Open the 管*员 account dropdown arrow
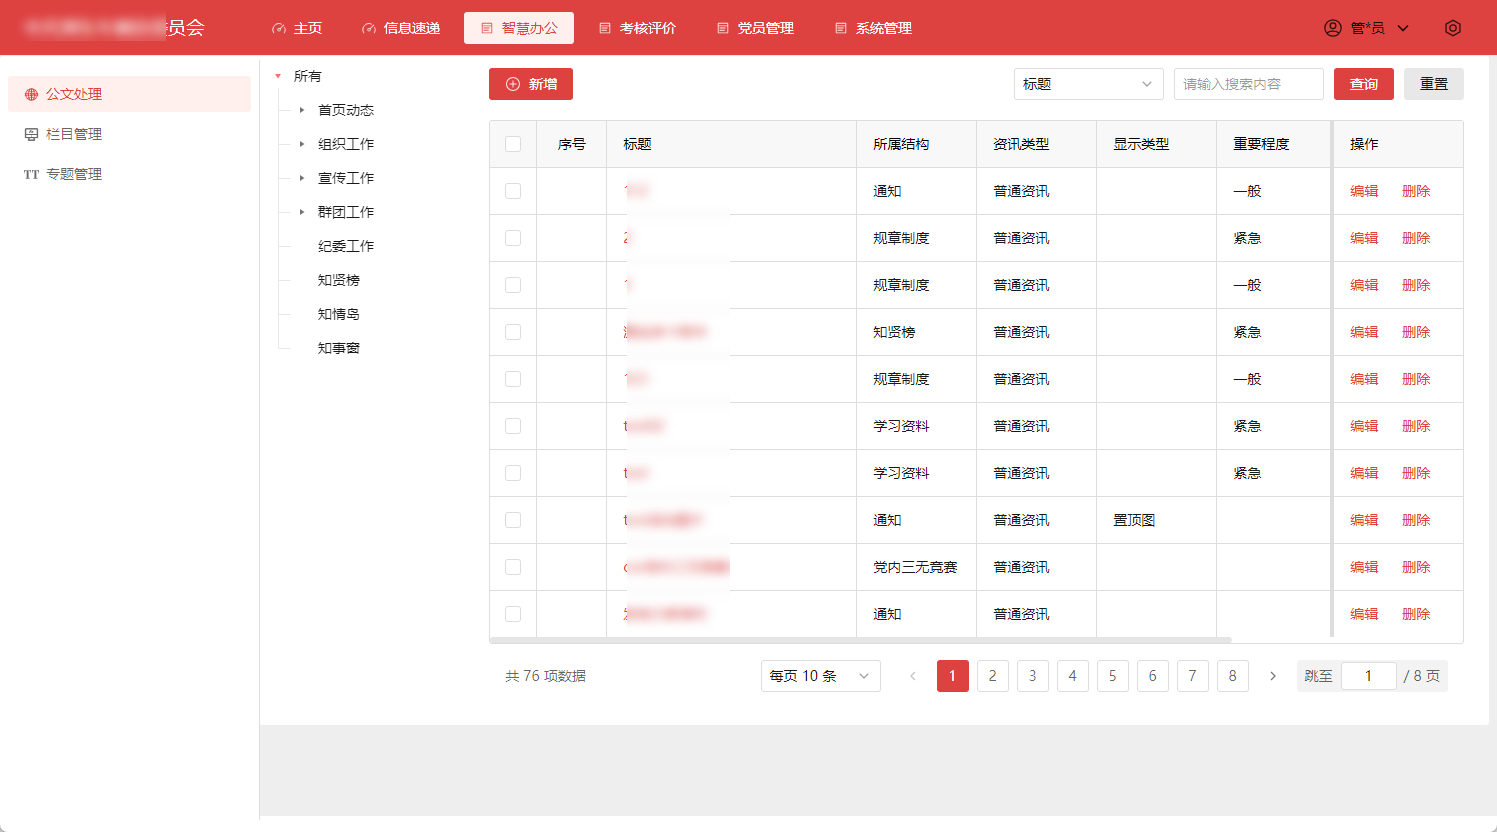The height and width of the screenshot is (832, 1497). [1403, 28]
